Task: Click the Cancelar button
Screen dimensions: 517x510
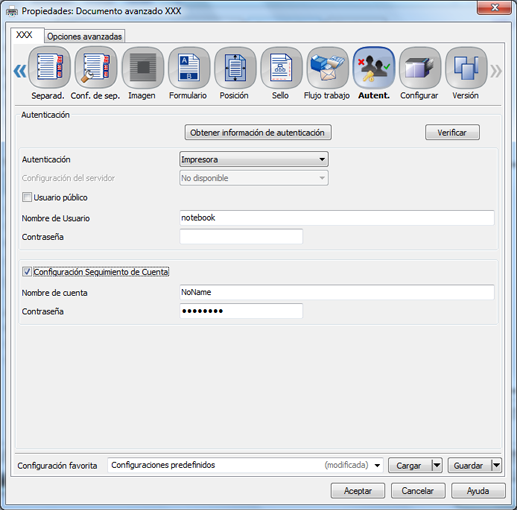Action: [x=418, y=491]
